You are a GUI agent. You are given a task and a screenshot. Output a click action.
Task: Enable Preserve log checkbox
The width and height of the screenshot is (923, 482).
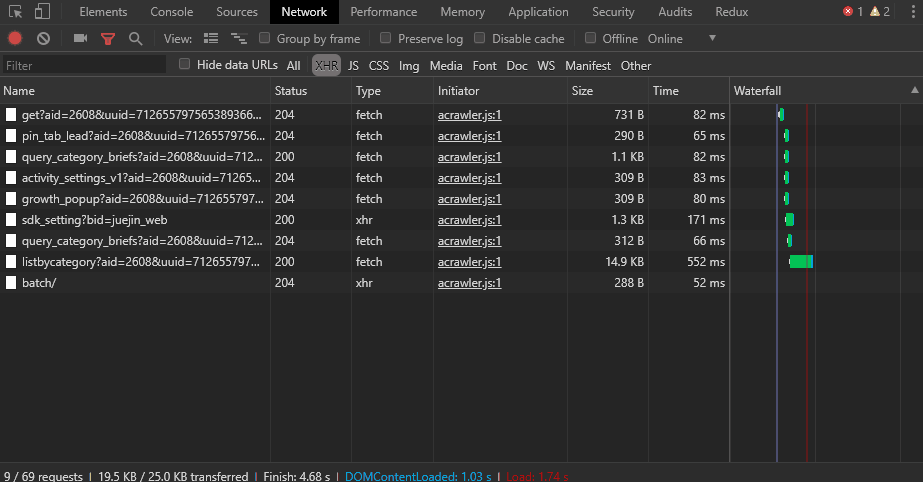pos(386,38)
